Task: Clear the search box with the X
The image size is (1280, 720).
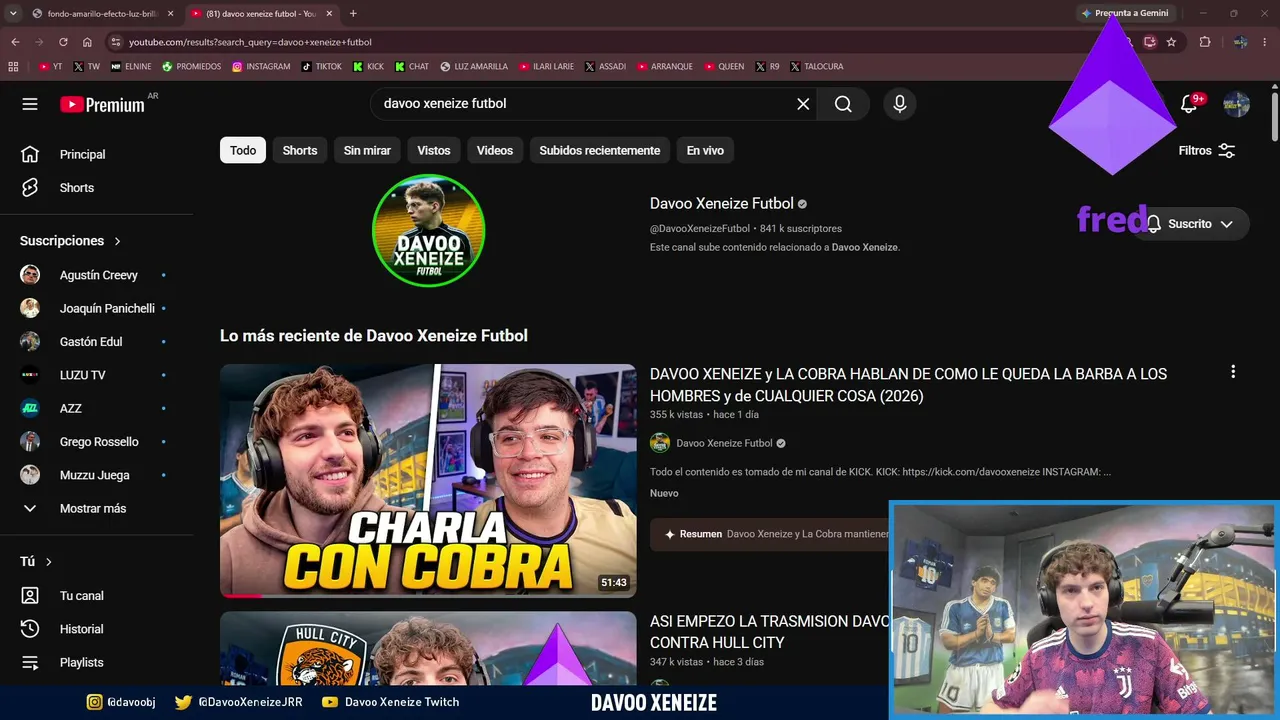Action: (x=803, y=104)
